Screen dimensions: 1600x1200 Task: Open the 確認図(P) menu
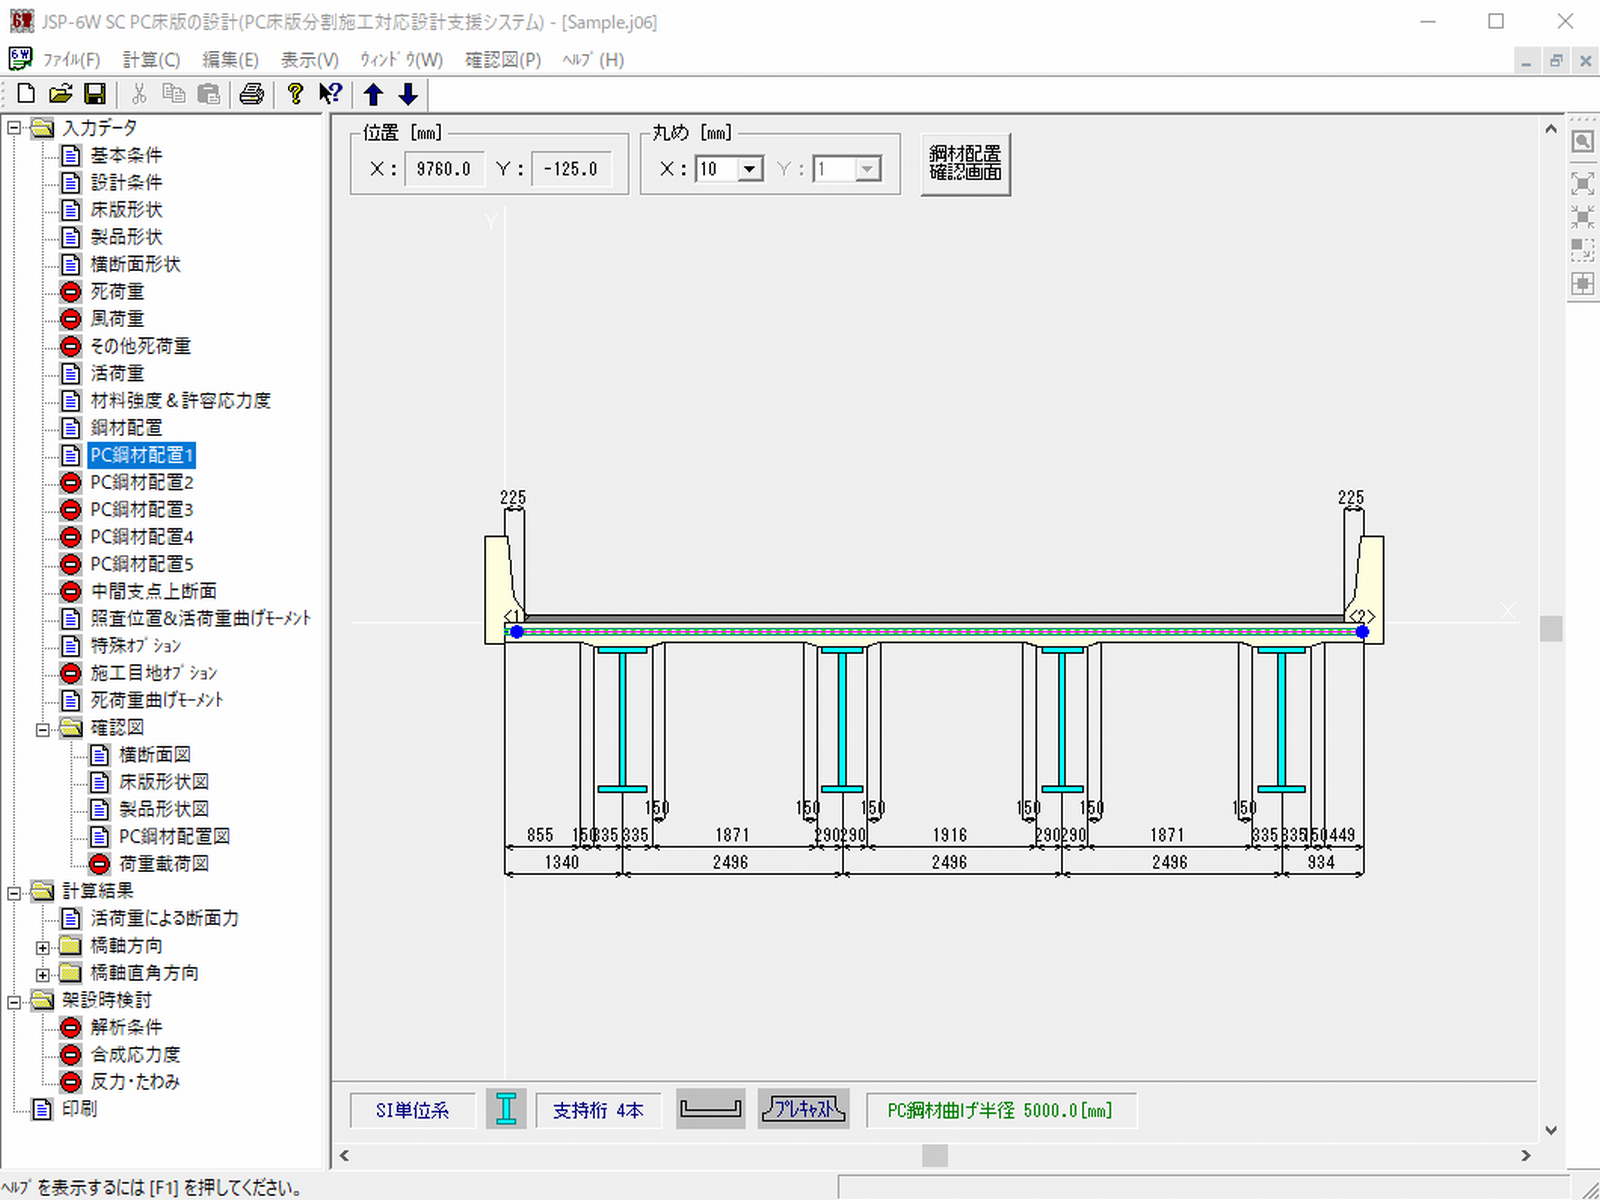coord(502,60)
